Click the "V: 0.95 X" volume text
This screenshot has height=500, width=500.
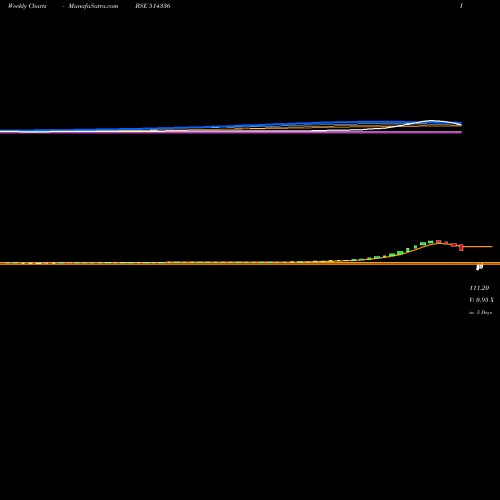coord(481,300)
